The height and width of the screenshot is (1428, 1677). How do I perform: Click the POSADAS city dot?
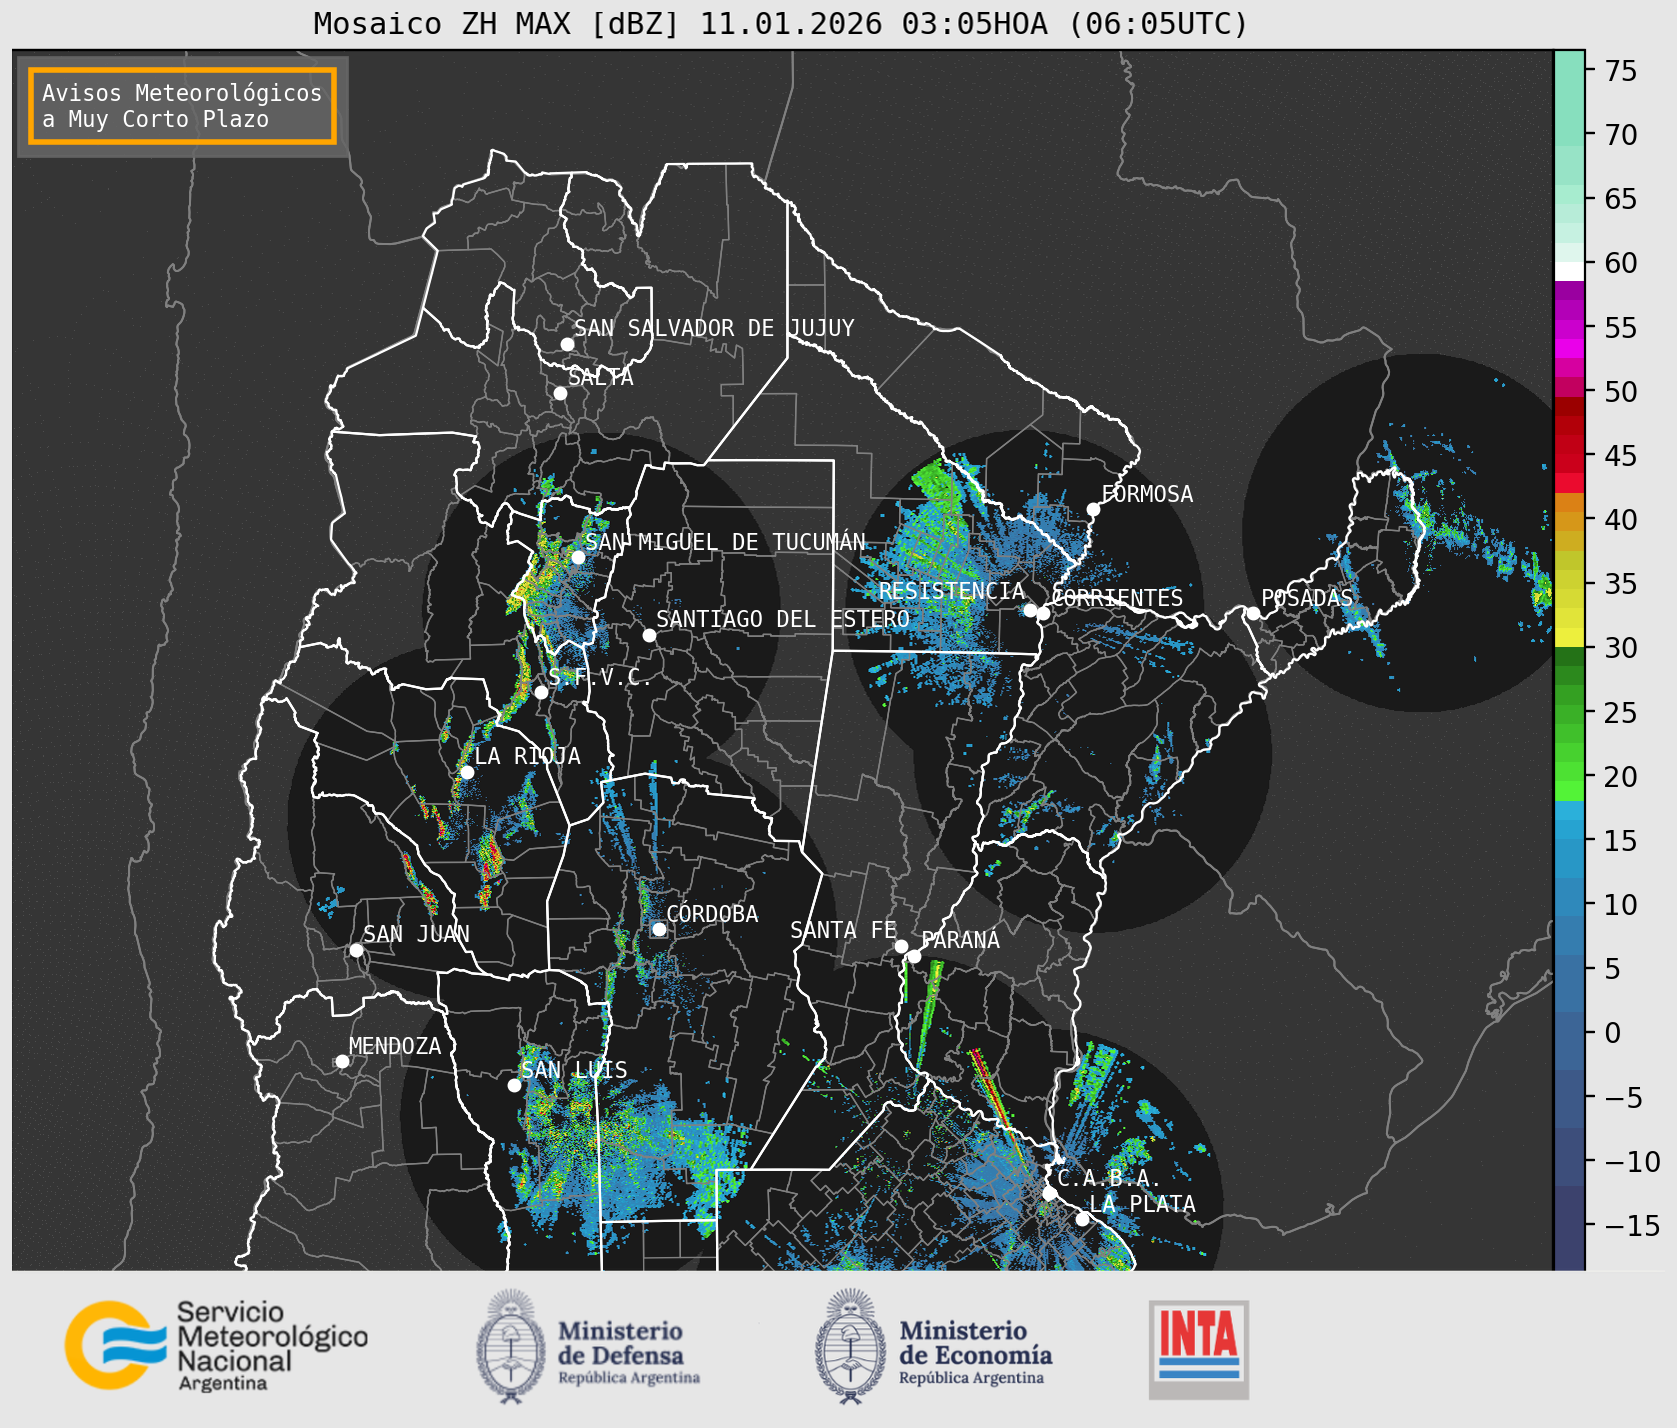pyautogui.click(x=1253, y=613)
